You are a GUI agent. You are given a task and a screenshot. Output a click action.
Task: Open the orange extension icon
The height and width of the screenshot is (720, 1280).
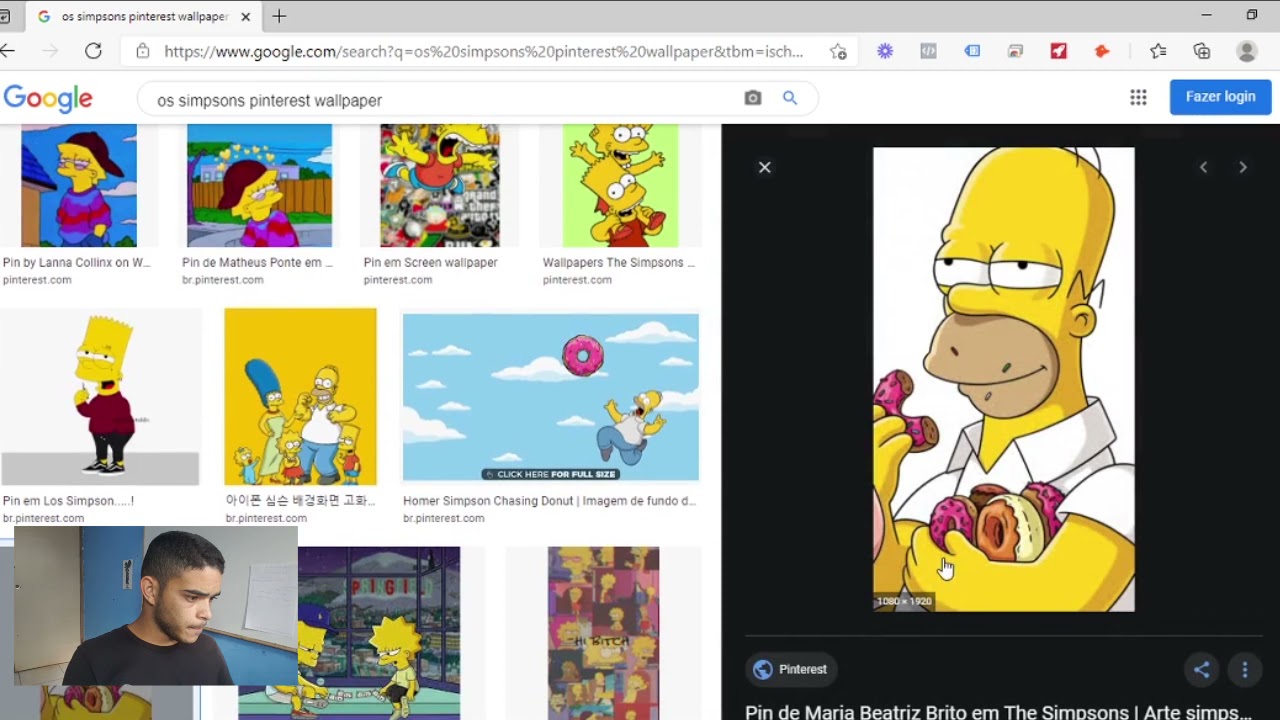(x=1102, y=51)
